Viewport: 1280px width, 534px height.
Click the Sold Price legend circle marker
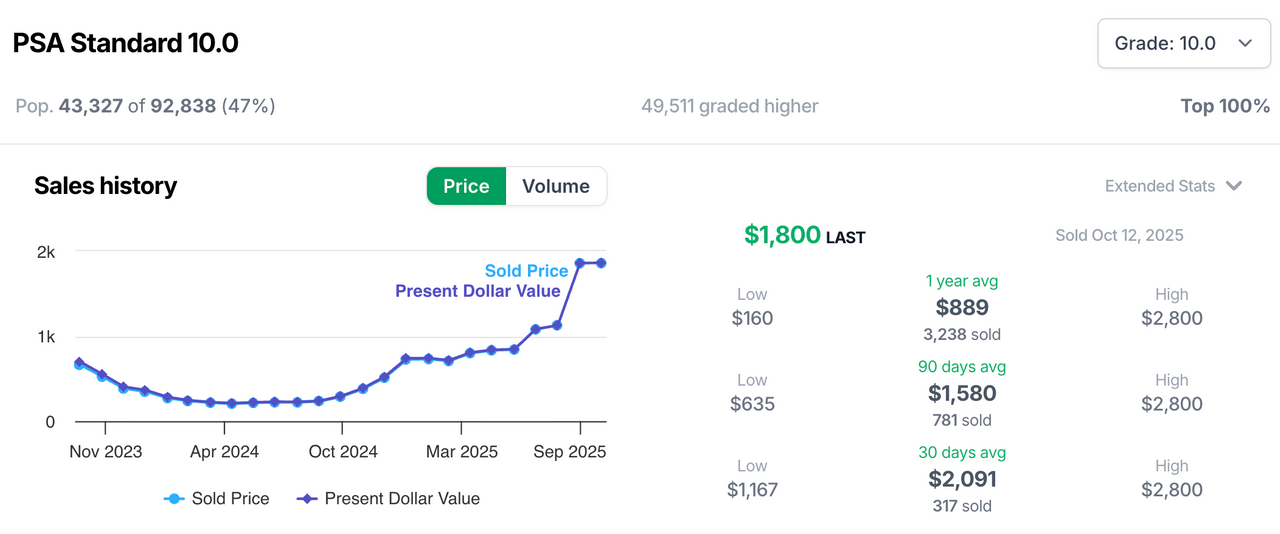point(175,498)
